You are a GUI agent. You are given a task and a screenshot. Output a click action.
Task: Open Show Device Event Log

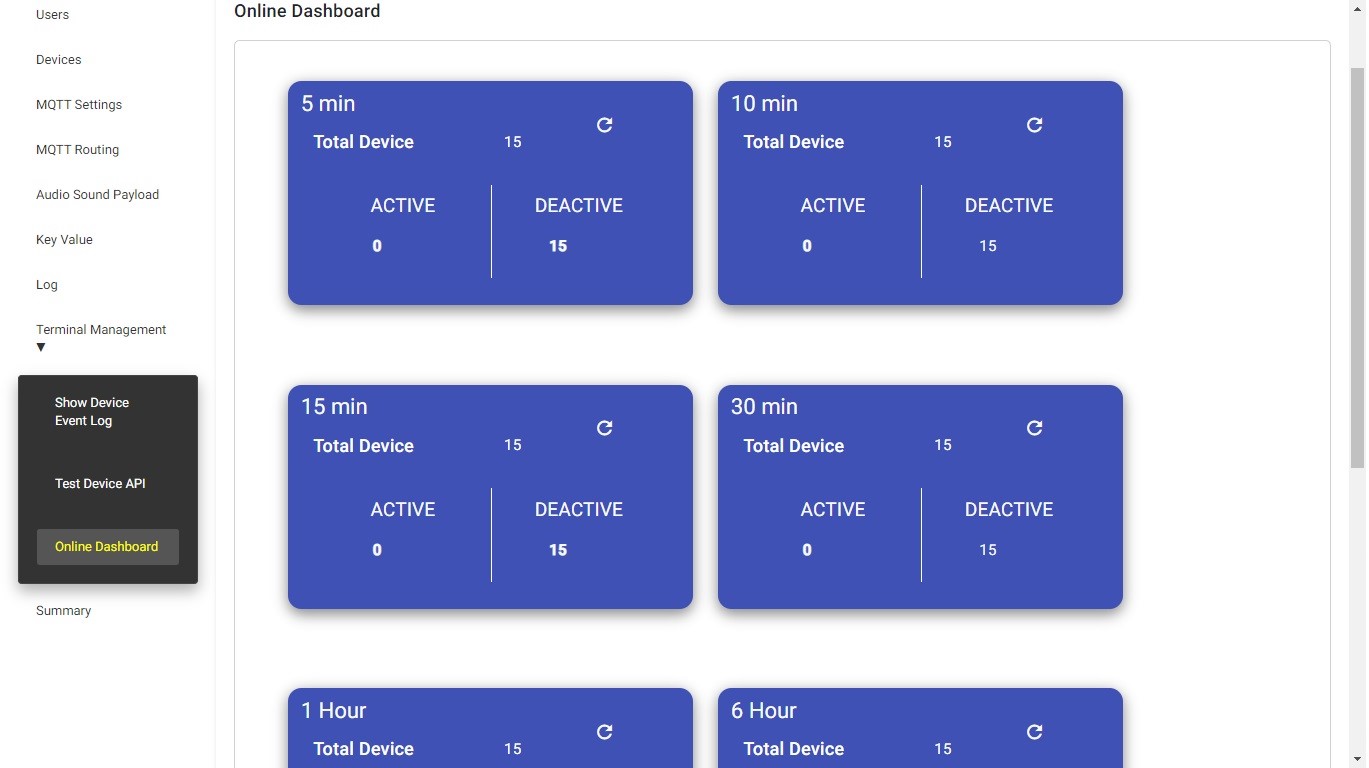[x=92, y=412]
